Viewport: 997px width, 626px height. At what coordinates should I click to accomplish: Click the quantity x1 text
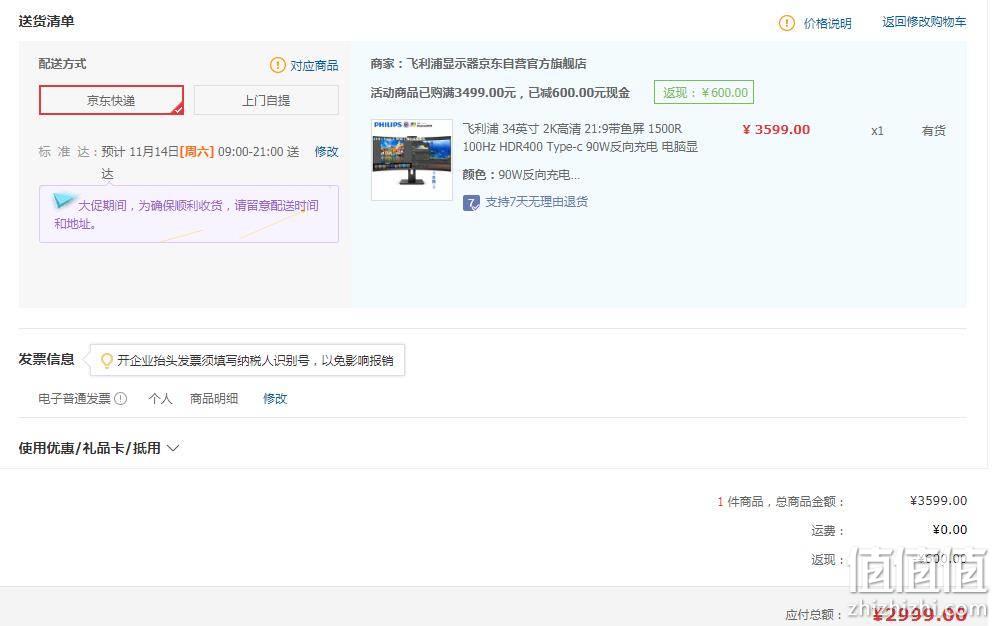[x=877, y=131]
